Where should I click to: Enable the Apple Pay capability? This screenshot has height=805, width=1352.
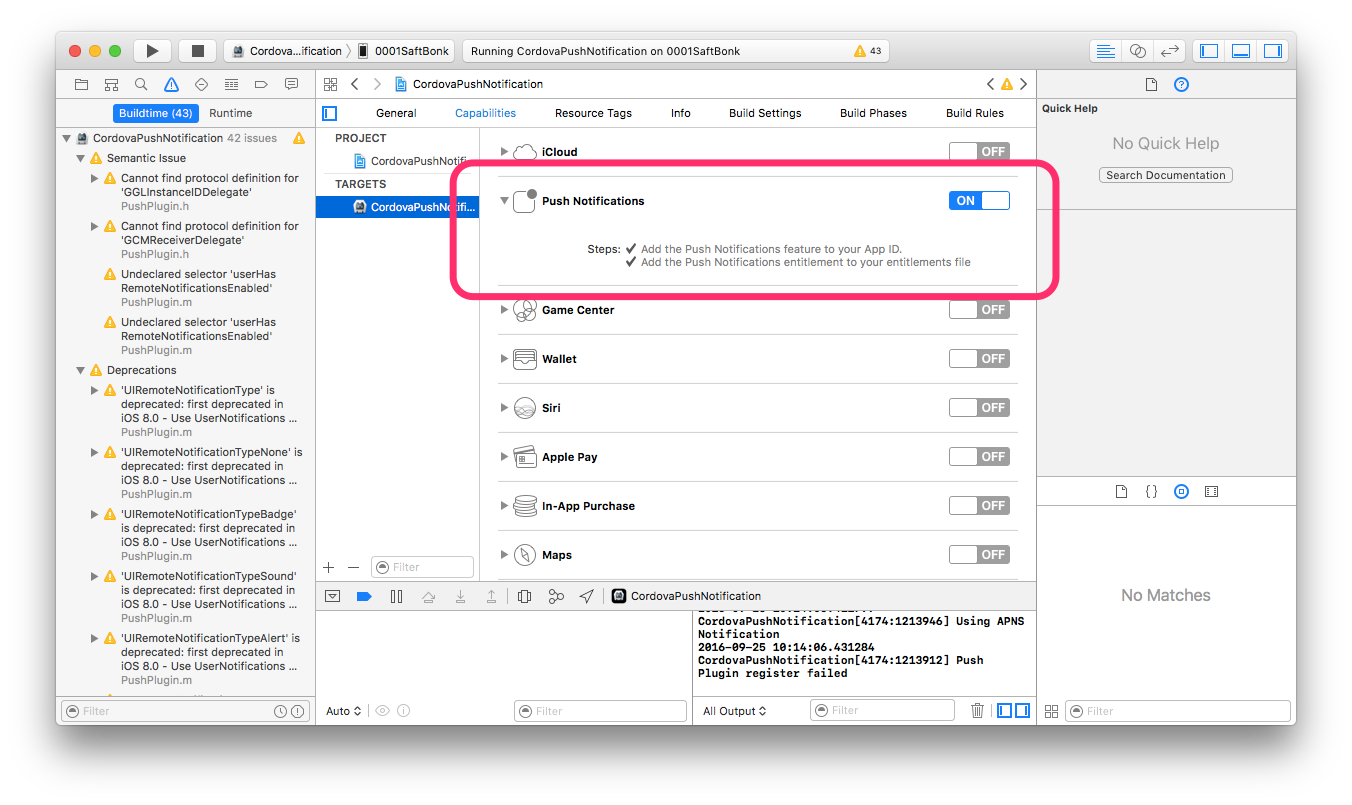[979, 456]
